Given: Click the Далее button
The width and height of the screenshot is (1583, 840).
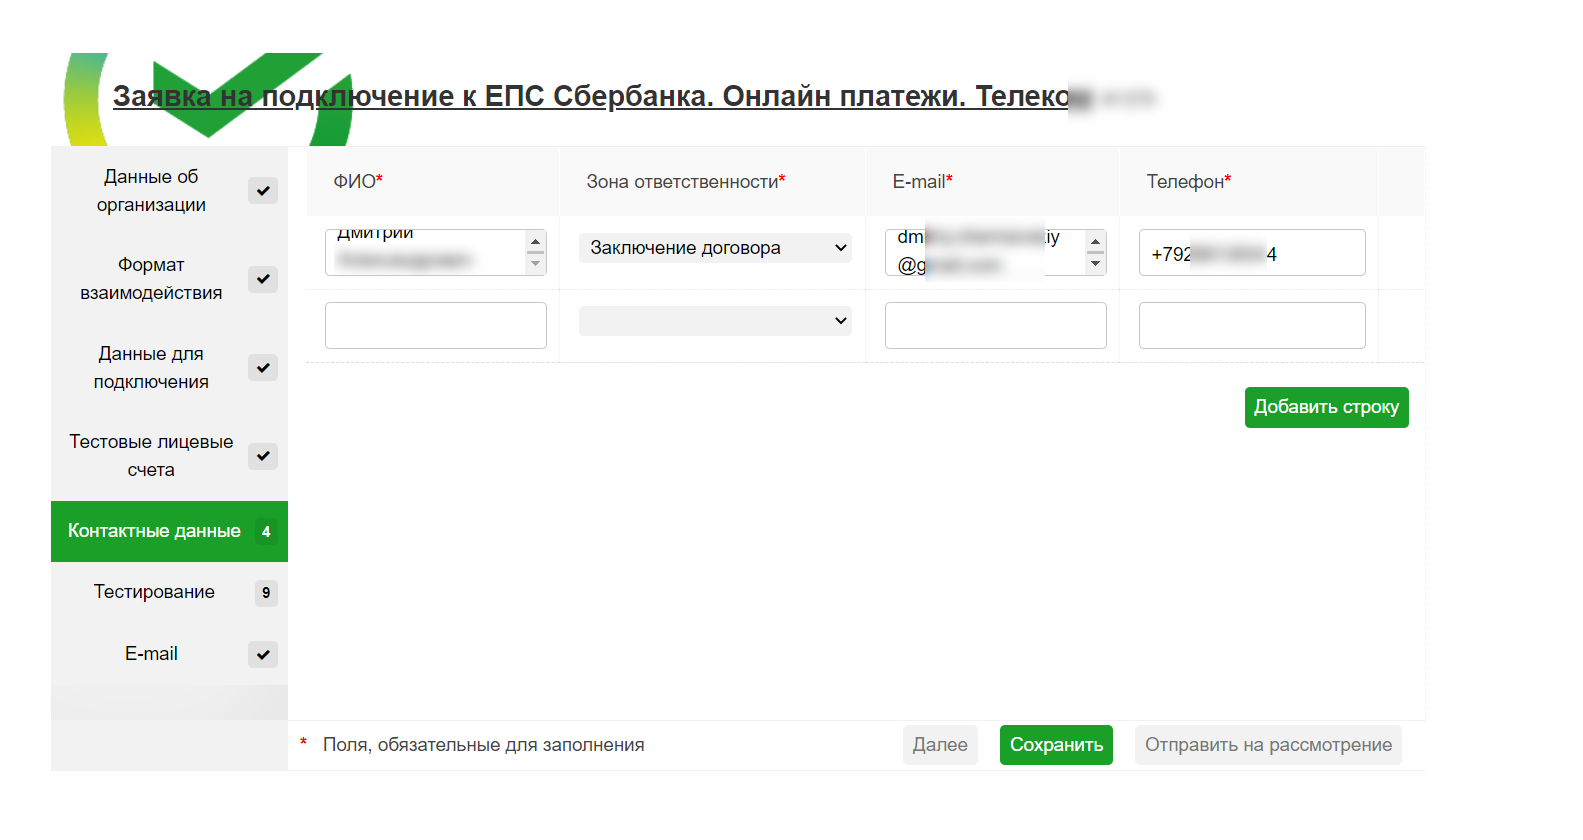Looking at the screenshot, I should point(940,745).
